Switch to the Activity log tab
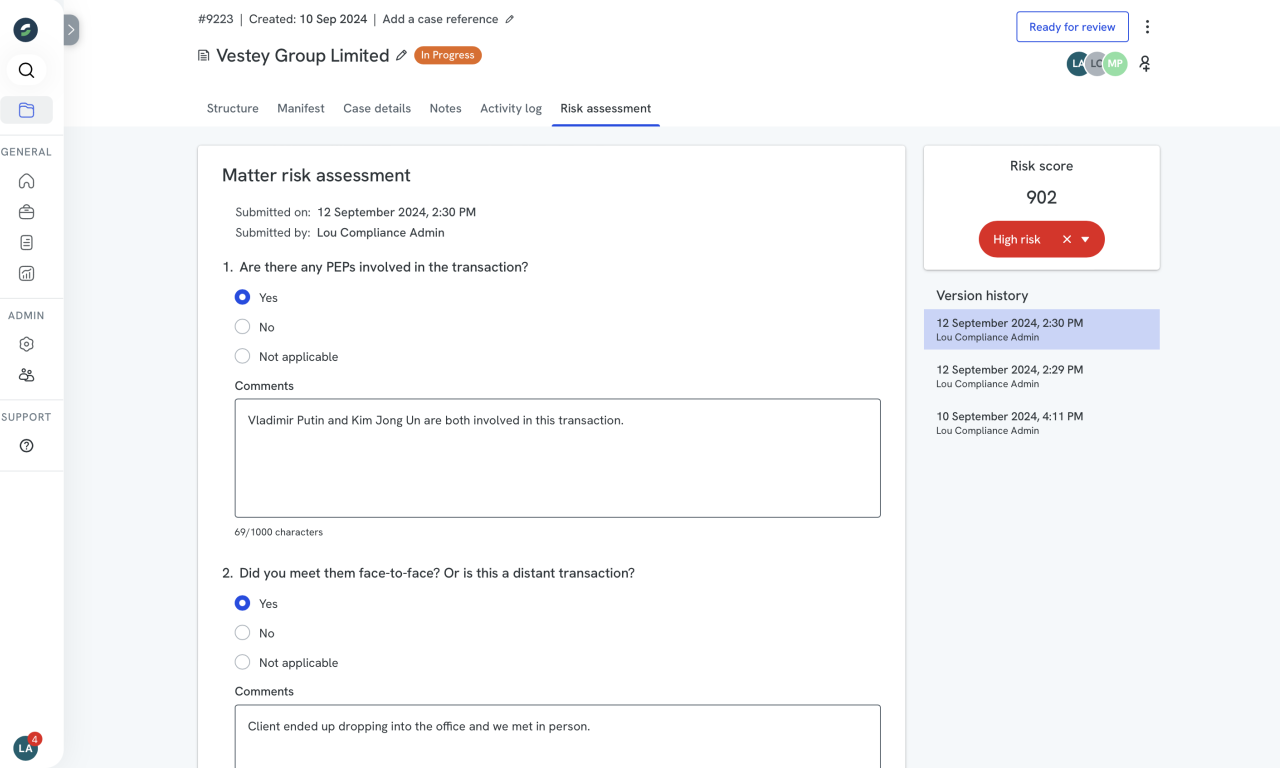This screenshot has width=1280, height=768. [x=511, y=108]
